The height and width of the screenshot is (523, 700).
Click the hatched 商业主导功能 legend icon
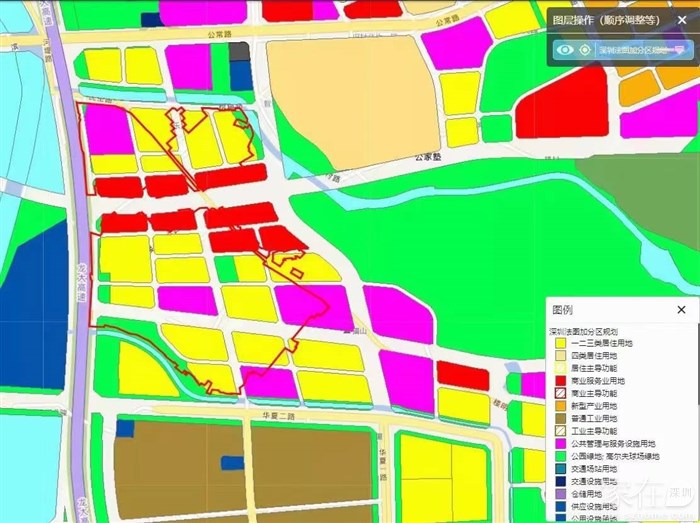561,394
